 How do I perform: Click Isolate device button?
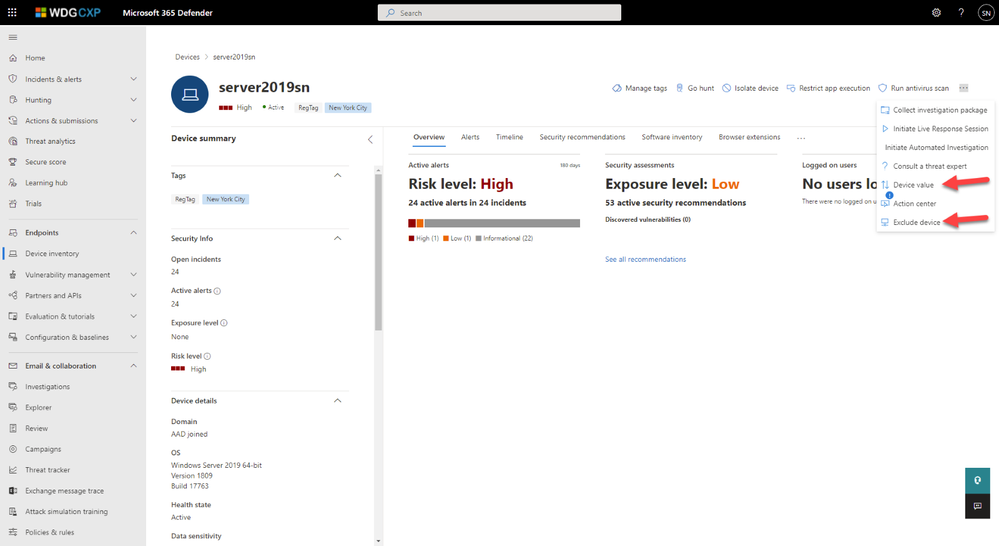(x=750, y=89)
